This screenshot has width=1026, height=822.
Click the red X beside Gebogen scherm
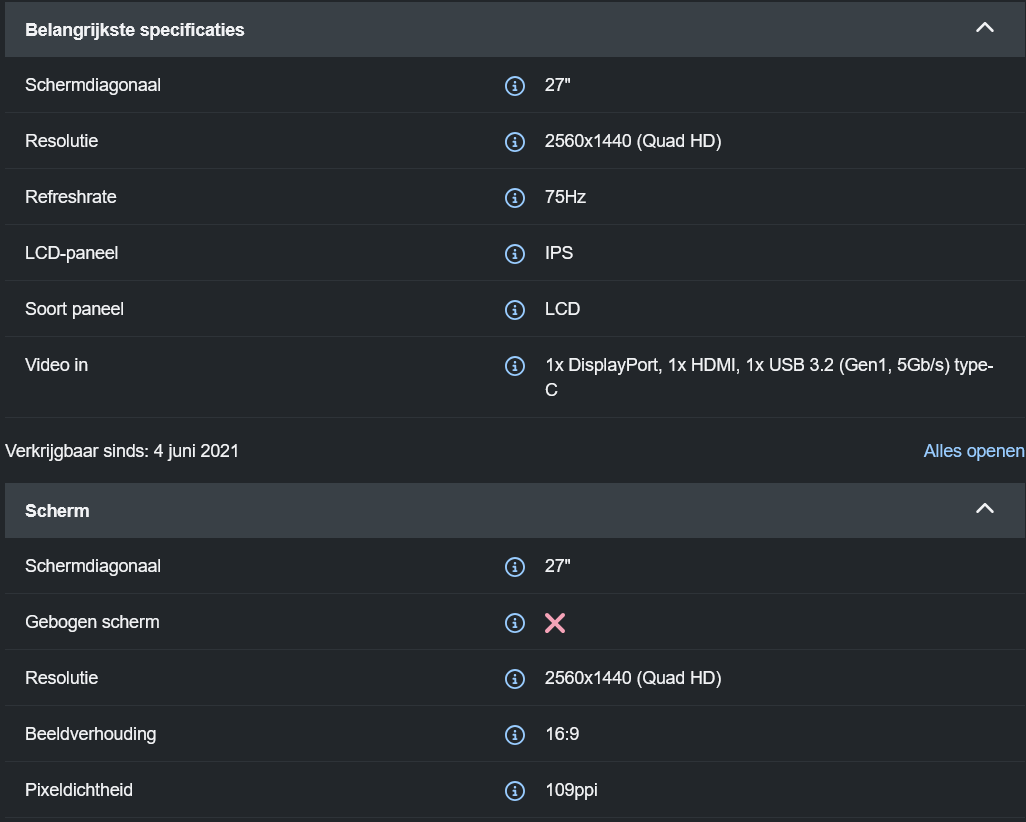coord(555,623)
